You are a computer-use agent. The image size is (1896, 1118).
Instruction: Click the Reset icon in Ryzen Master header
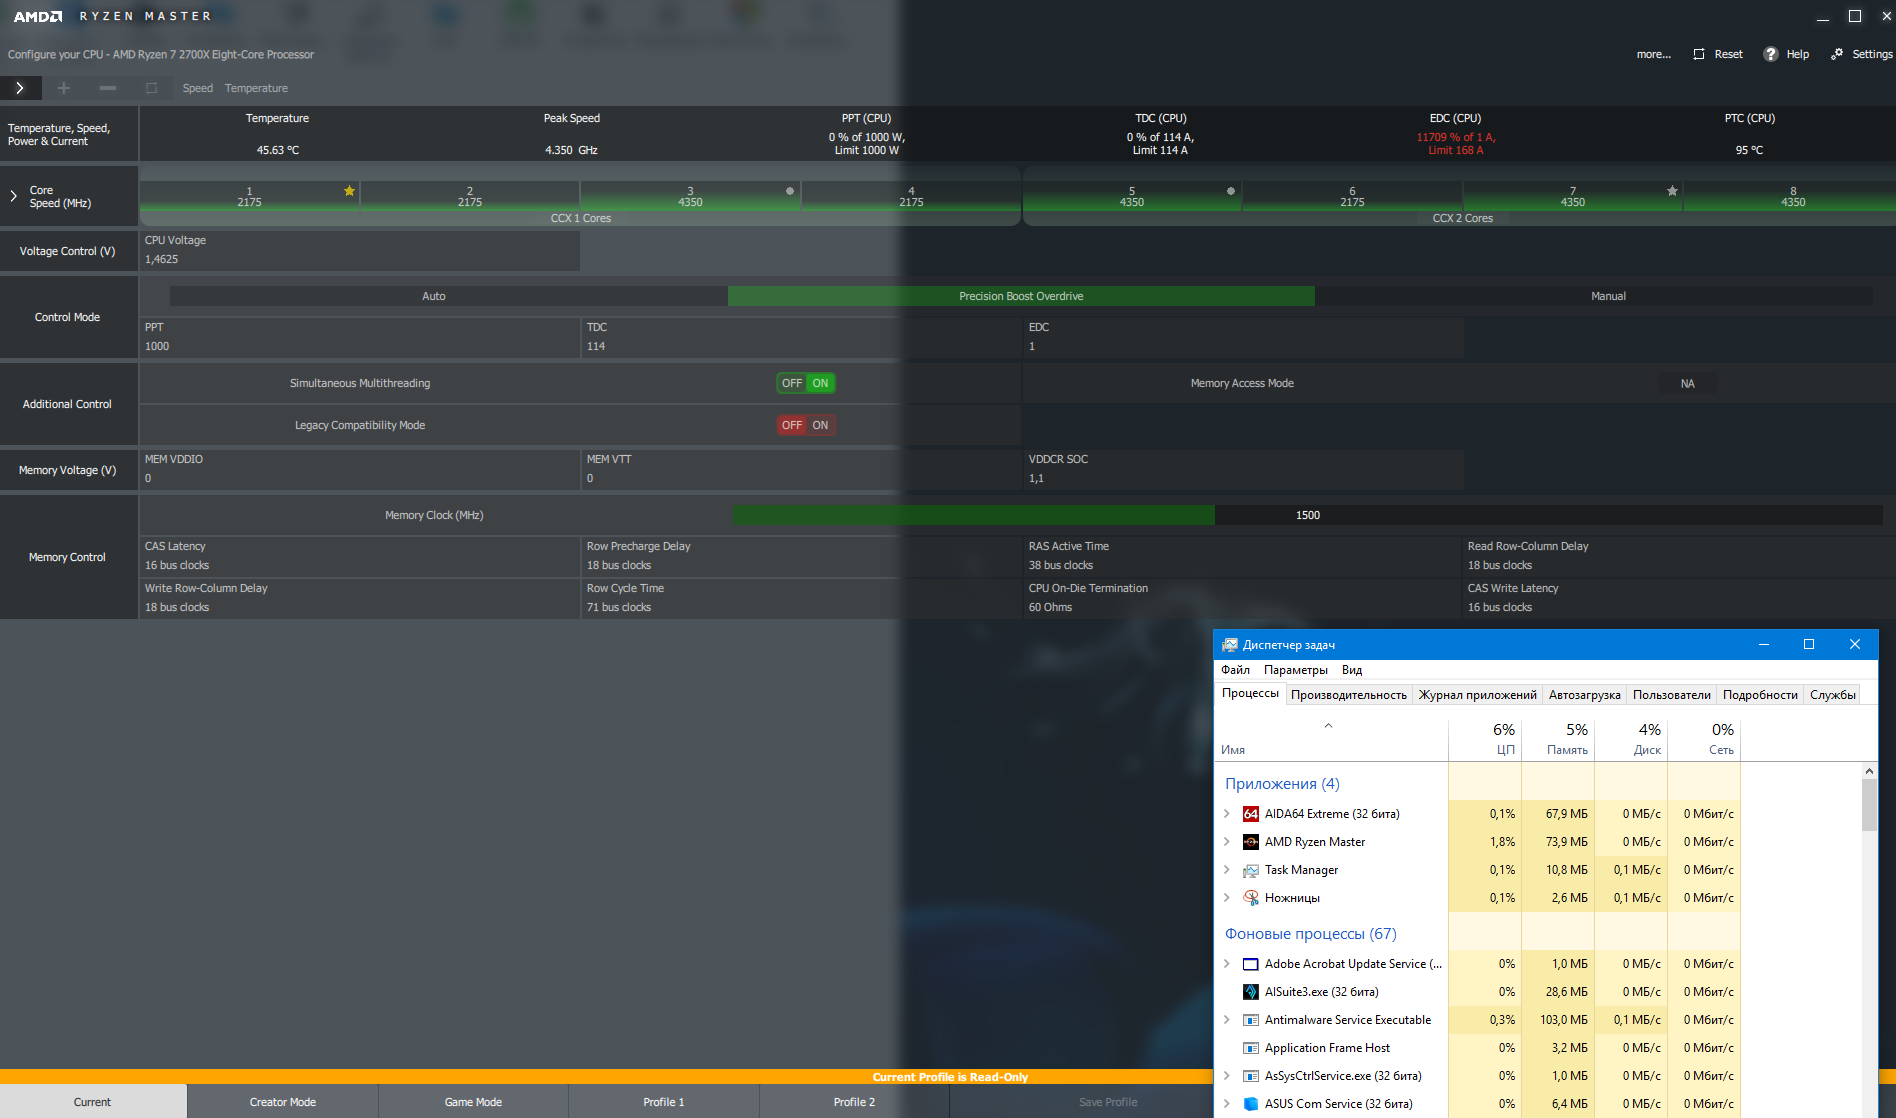1699,54
